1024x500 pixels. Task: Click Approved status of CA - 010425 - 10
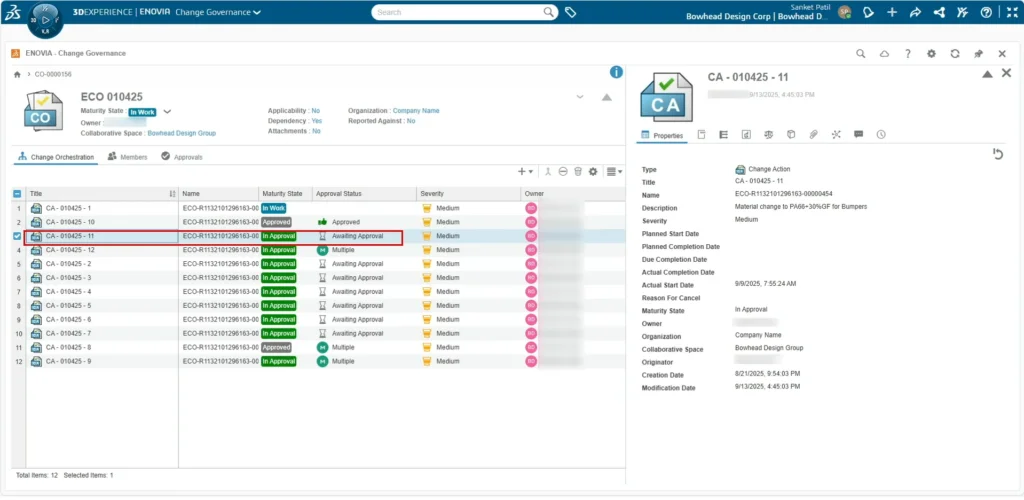click(338, 223)
